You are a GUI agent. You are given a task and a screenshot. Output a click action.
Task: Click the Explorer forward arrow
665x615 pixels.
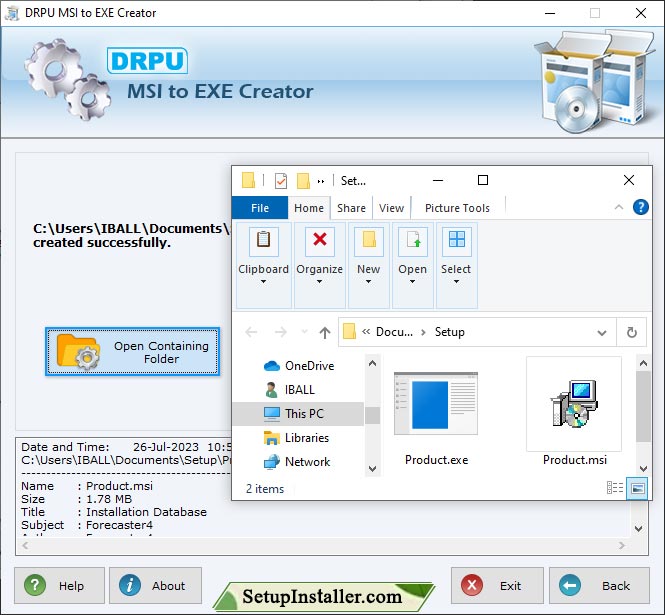click(281, 332)
